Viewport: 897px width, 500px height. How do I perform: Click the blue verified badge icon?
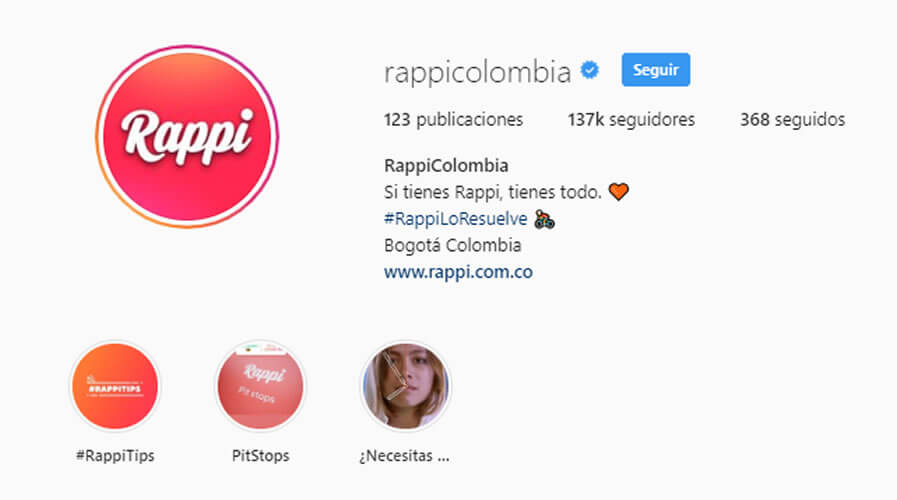point(590,70)
